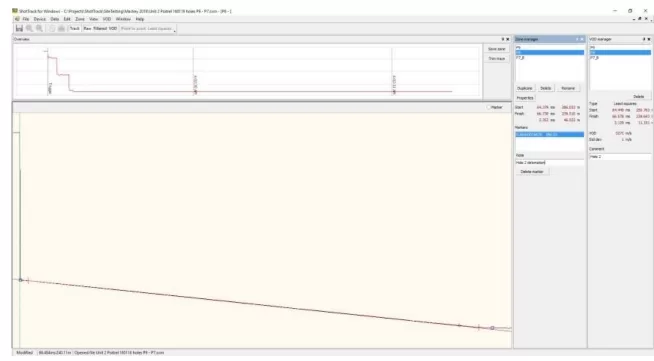Toggle the Marker radio option
This screenshot has width=654, height=361.
[x=488, y=107]
